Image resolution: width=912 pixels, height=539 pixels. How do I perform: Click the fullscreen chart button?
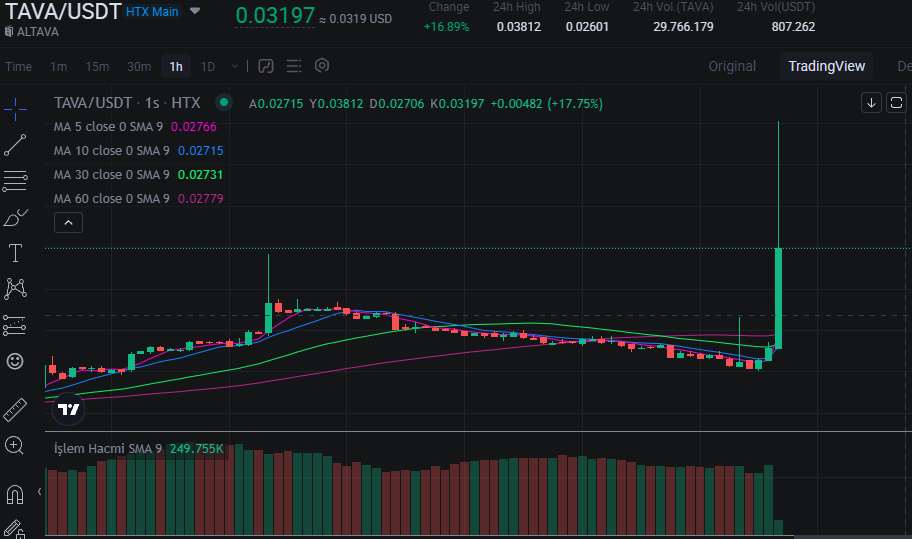[x=896, y=102]
